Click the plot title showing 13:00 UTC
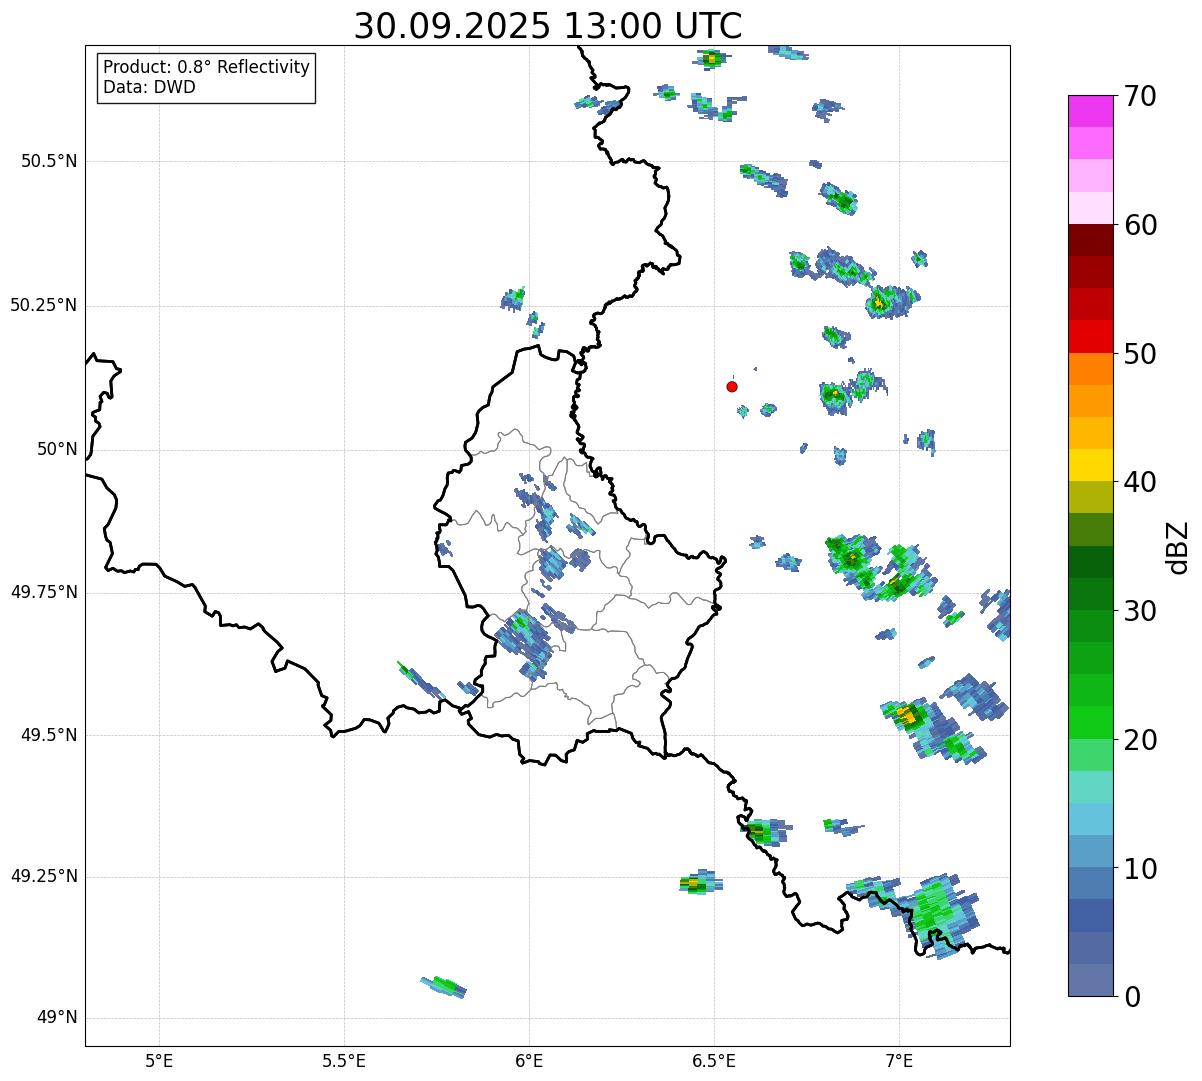Image resolution: width=1202 pixels, height=1081 pixels. point(548,26)
